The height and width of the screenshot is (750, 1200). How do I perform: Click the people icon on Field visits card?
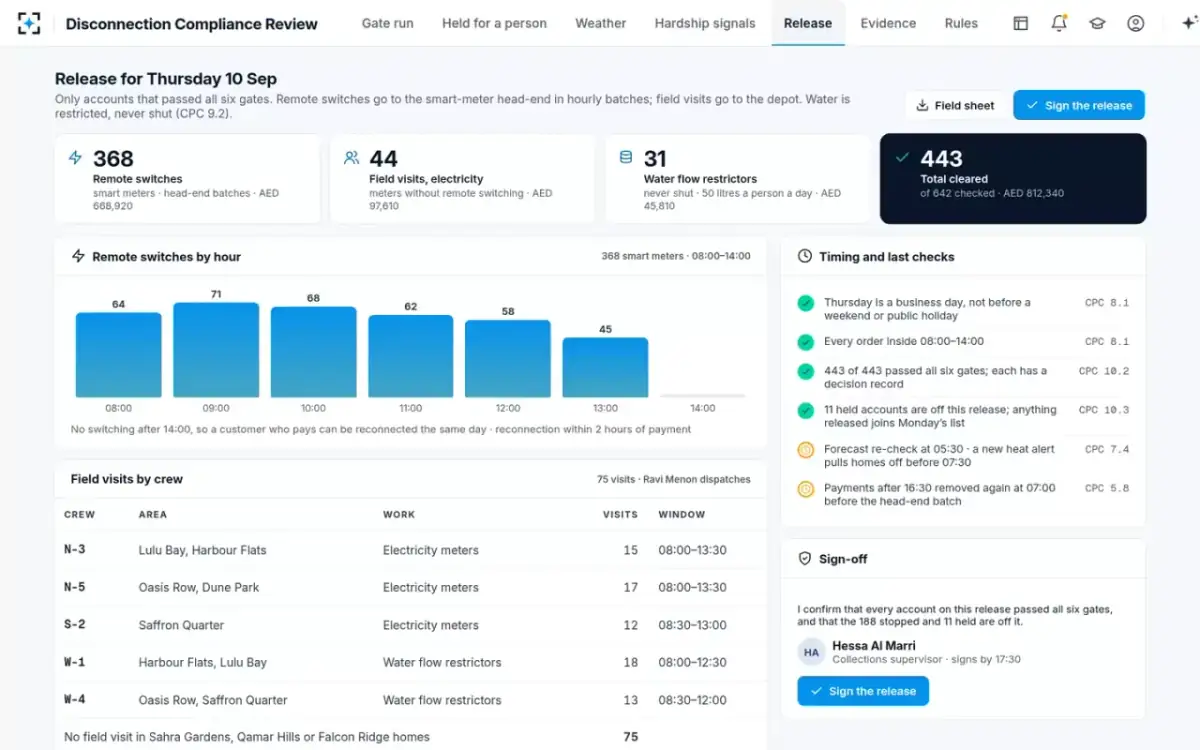pos(351,157)
